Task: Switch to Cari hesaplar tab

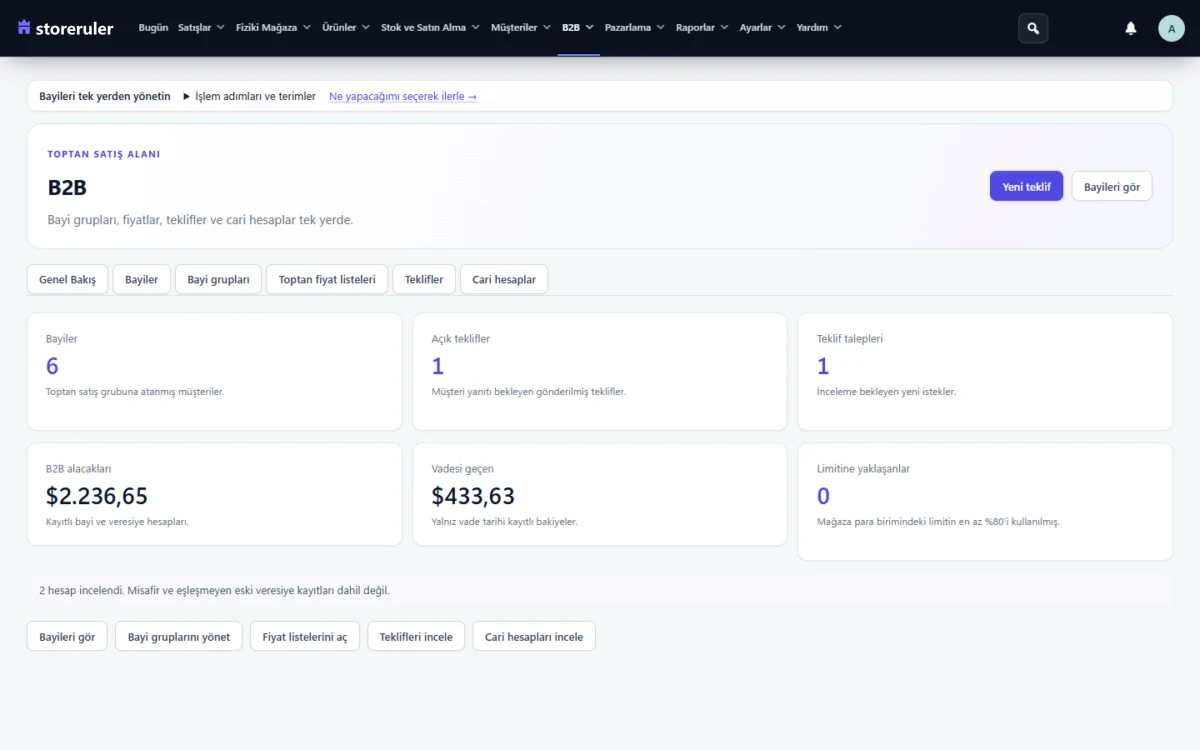Action: [x=504, y=280]
